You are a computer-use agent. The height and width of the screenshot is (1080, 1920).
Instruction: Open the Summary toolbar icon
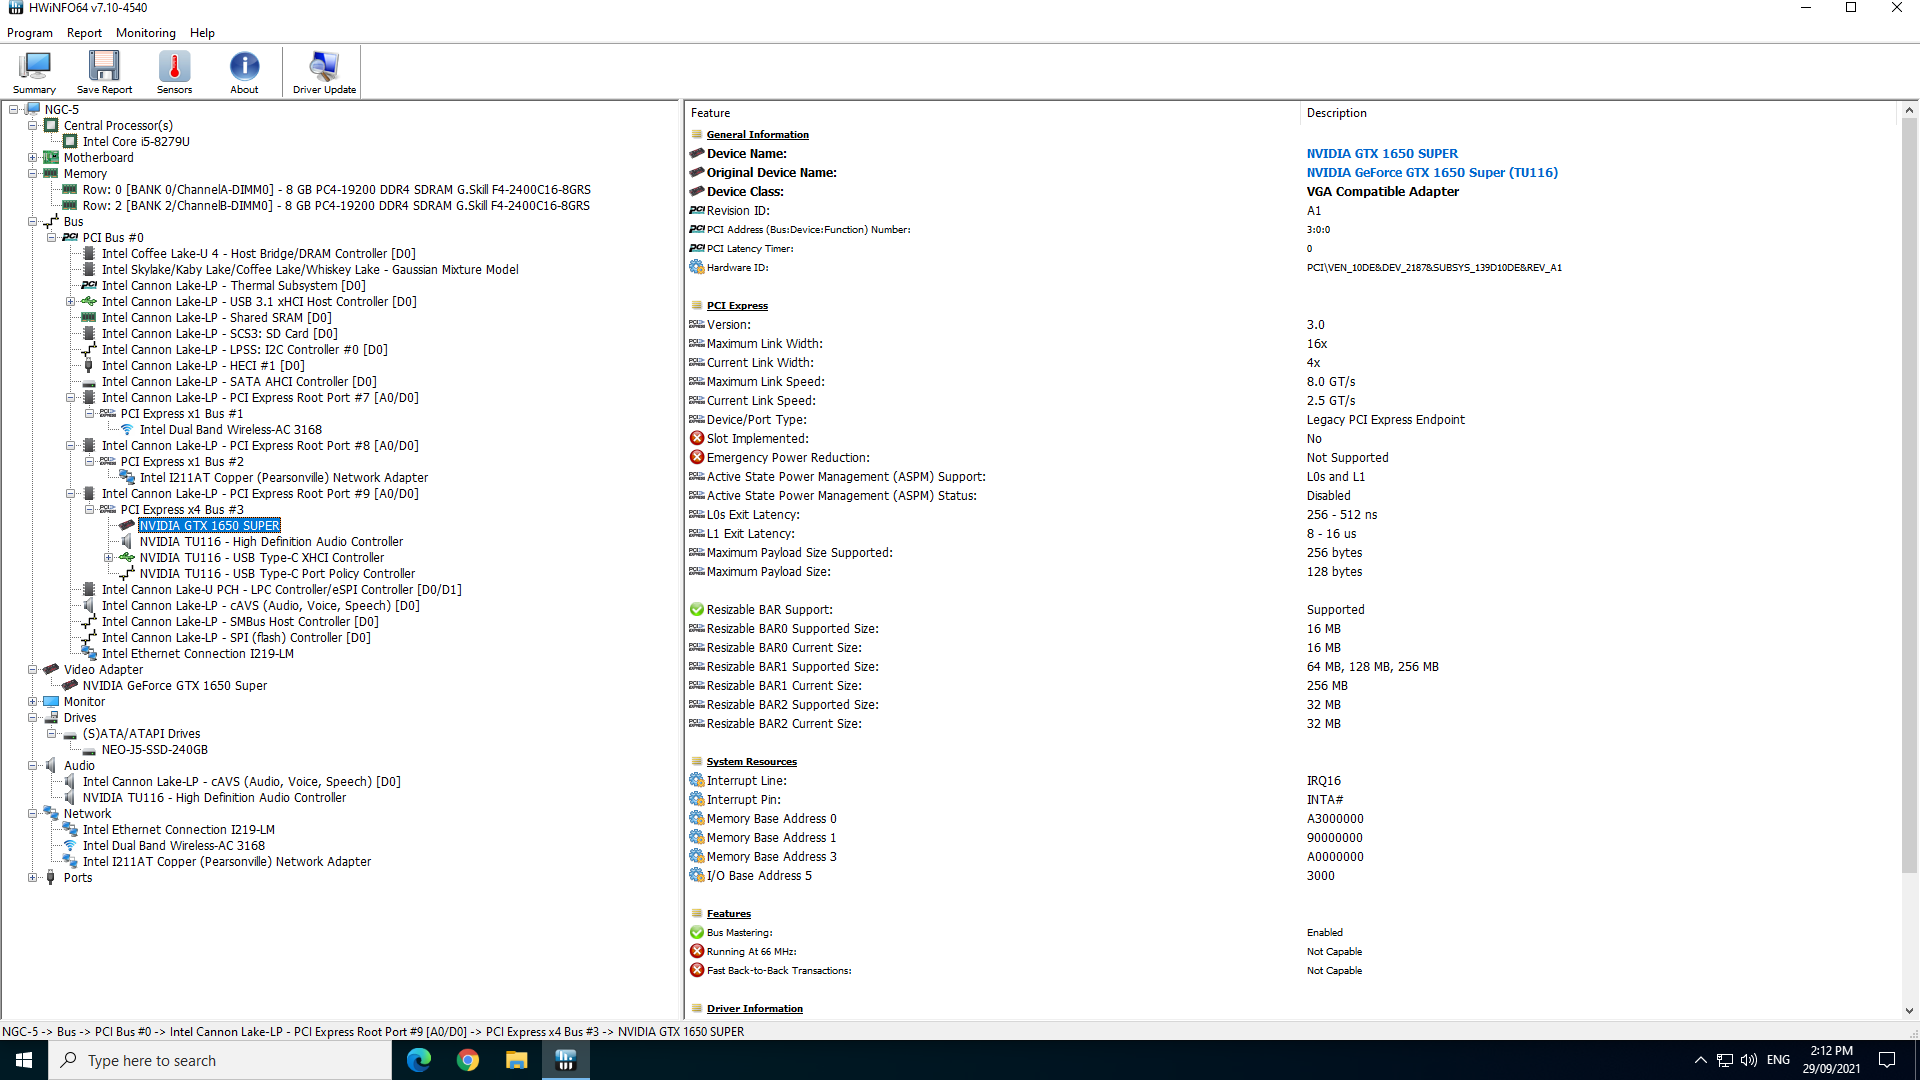[34, 72]
